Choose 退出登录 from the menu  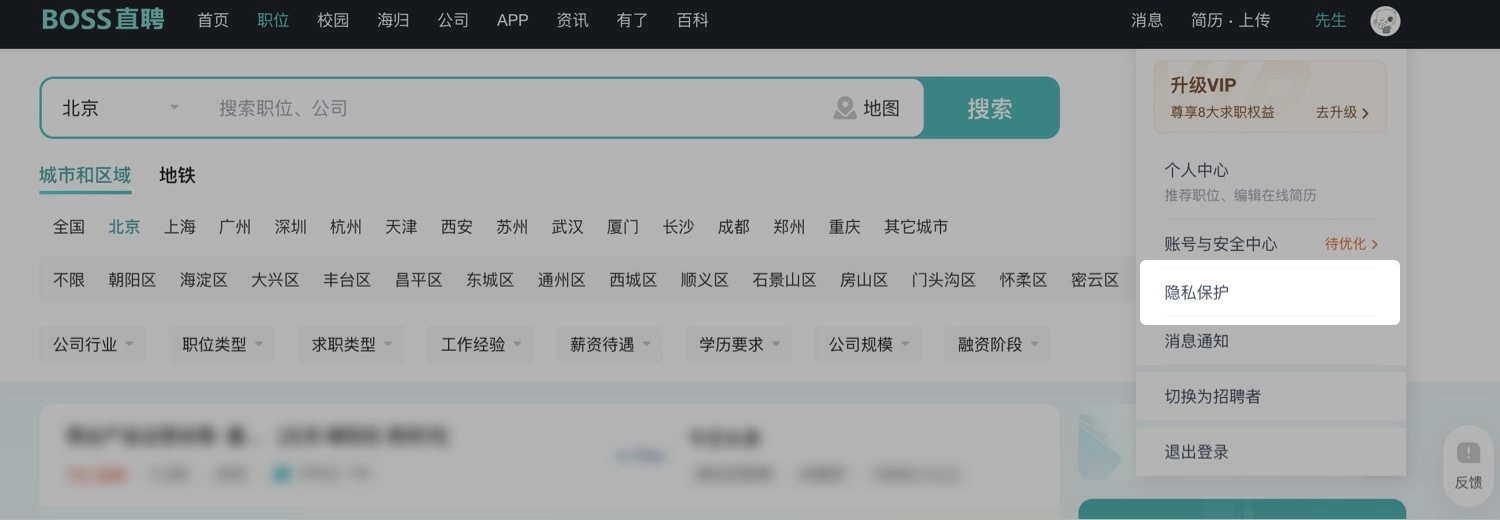(1197, 452)
